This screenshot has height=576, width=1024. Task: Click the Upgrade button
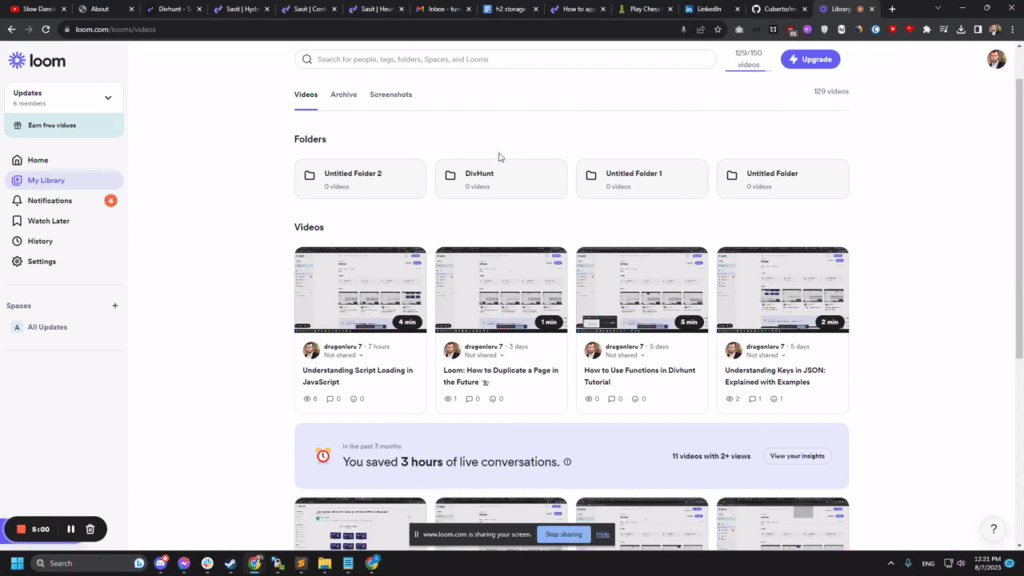pyautogui.click(x=810, y=59)
